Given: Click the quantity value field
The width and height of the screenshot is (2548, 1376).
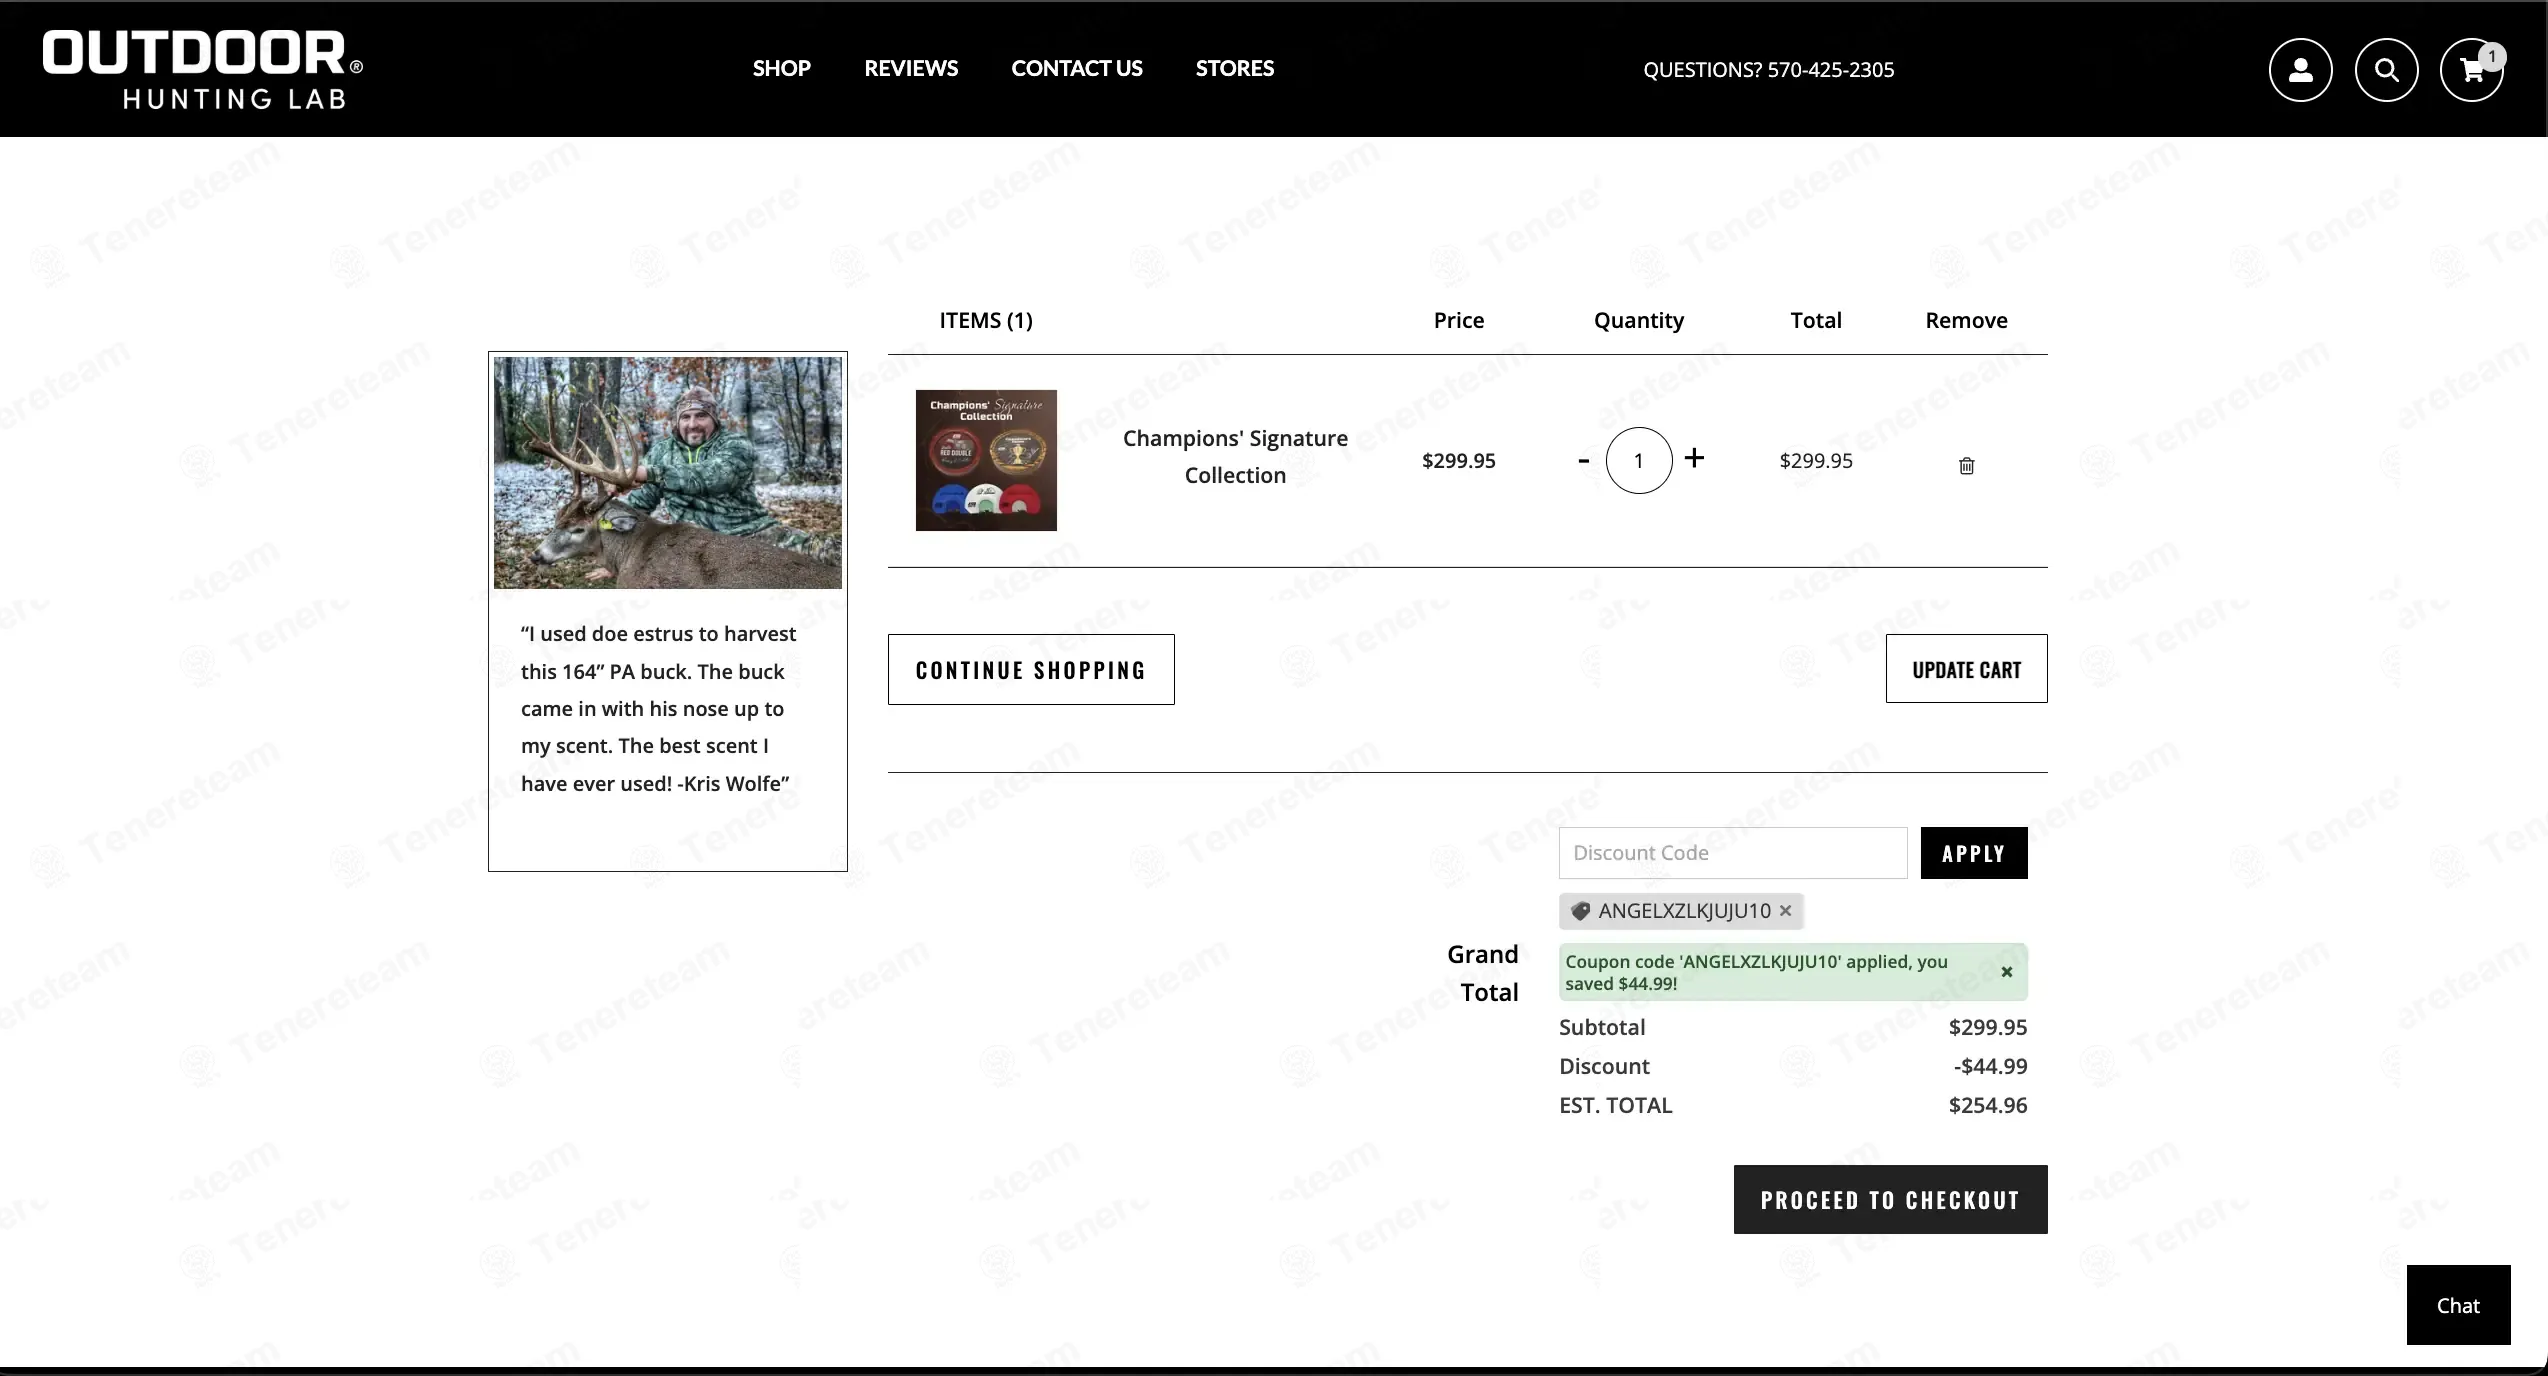Looking at the screenshot, I should [x=1638, y=460].
